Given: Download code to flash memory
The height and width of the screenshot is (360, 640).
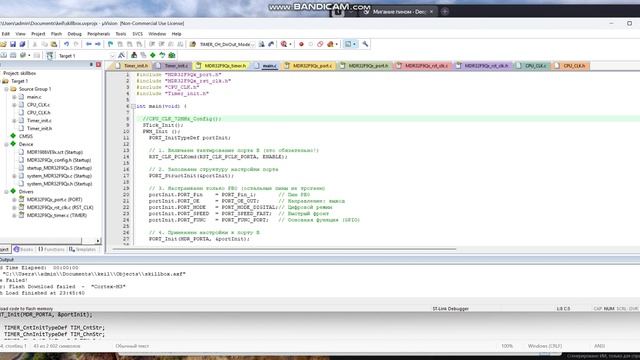Looking at the screenshot, I should (x=50, y=56).
